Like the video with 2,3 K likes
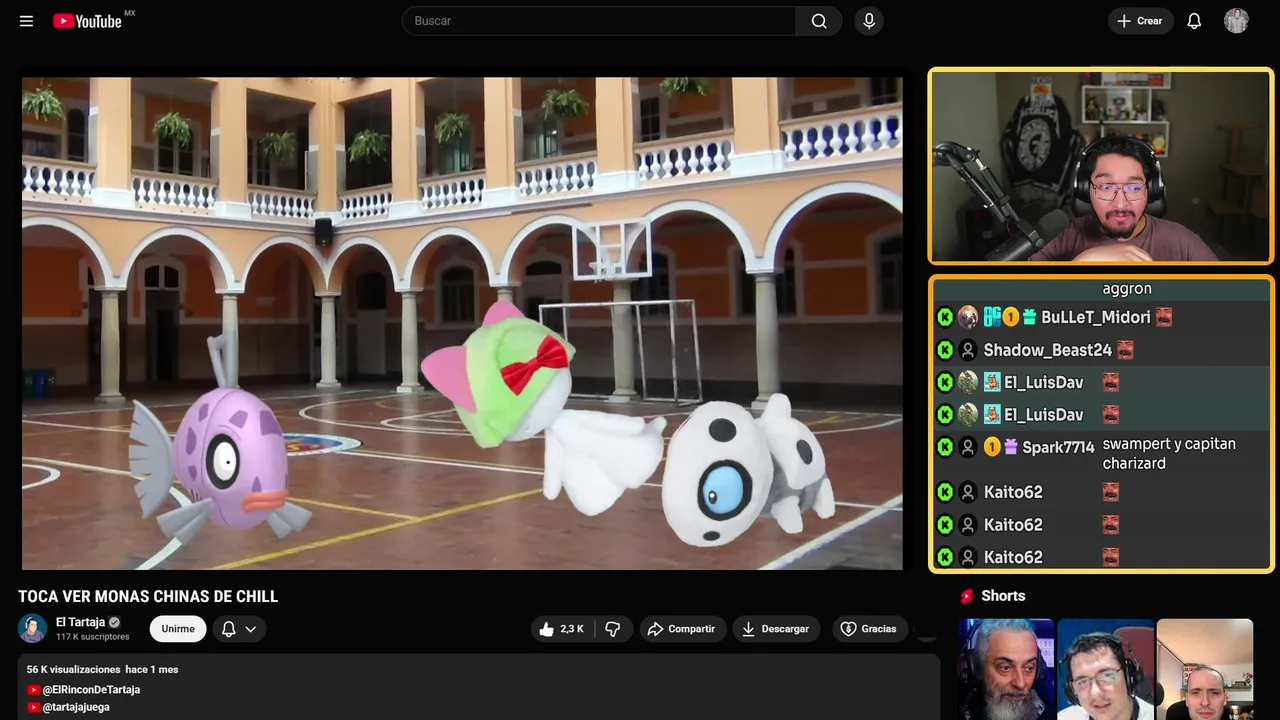This screenshot has width=1280, height=720. [561, 629]
